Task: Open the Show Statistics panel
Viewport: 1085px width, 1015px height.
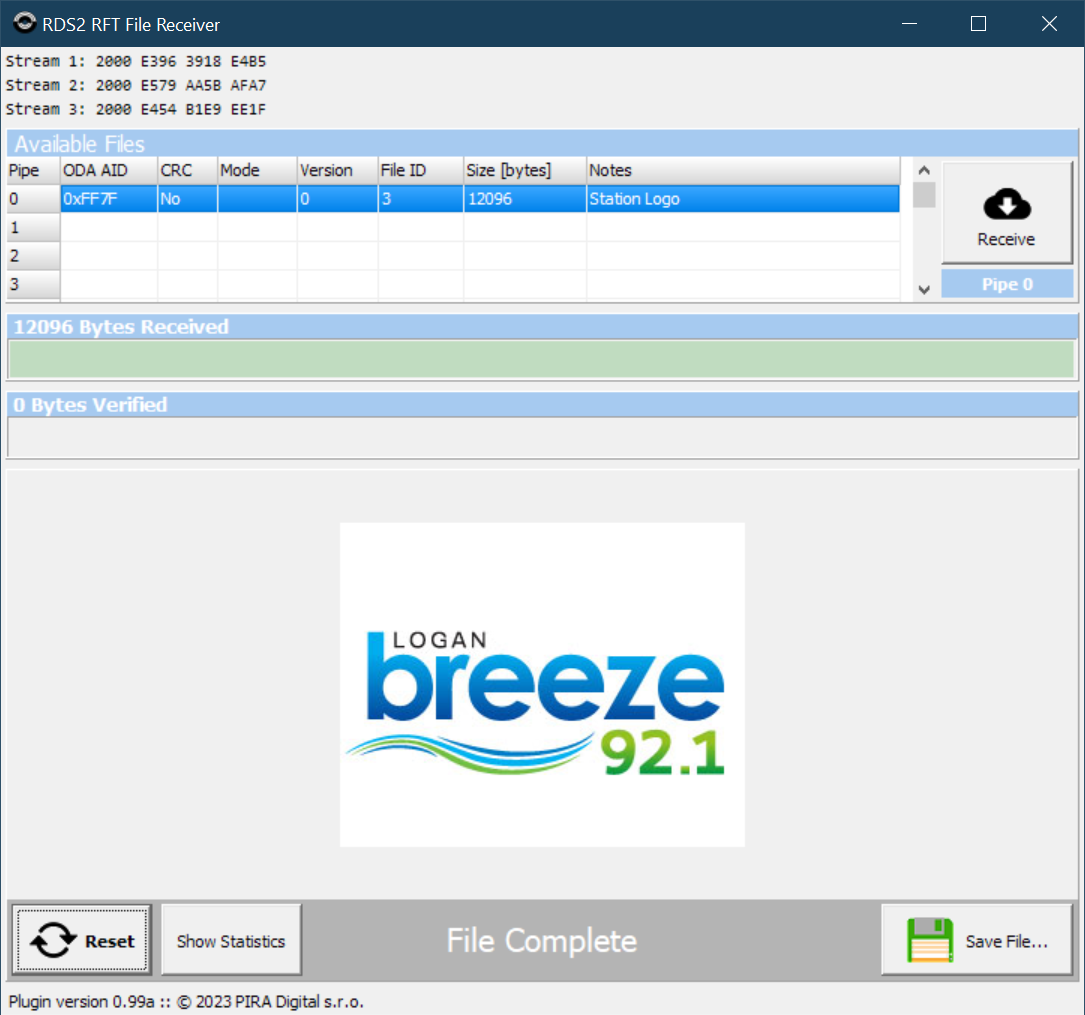Action: tap(231, 941)
